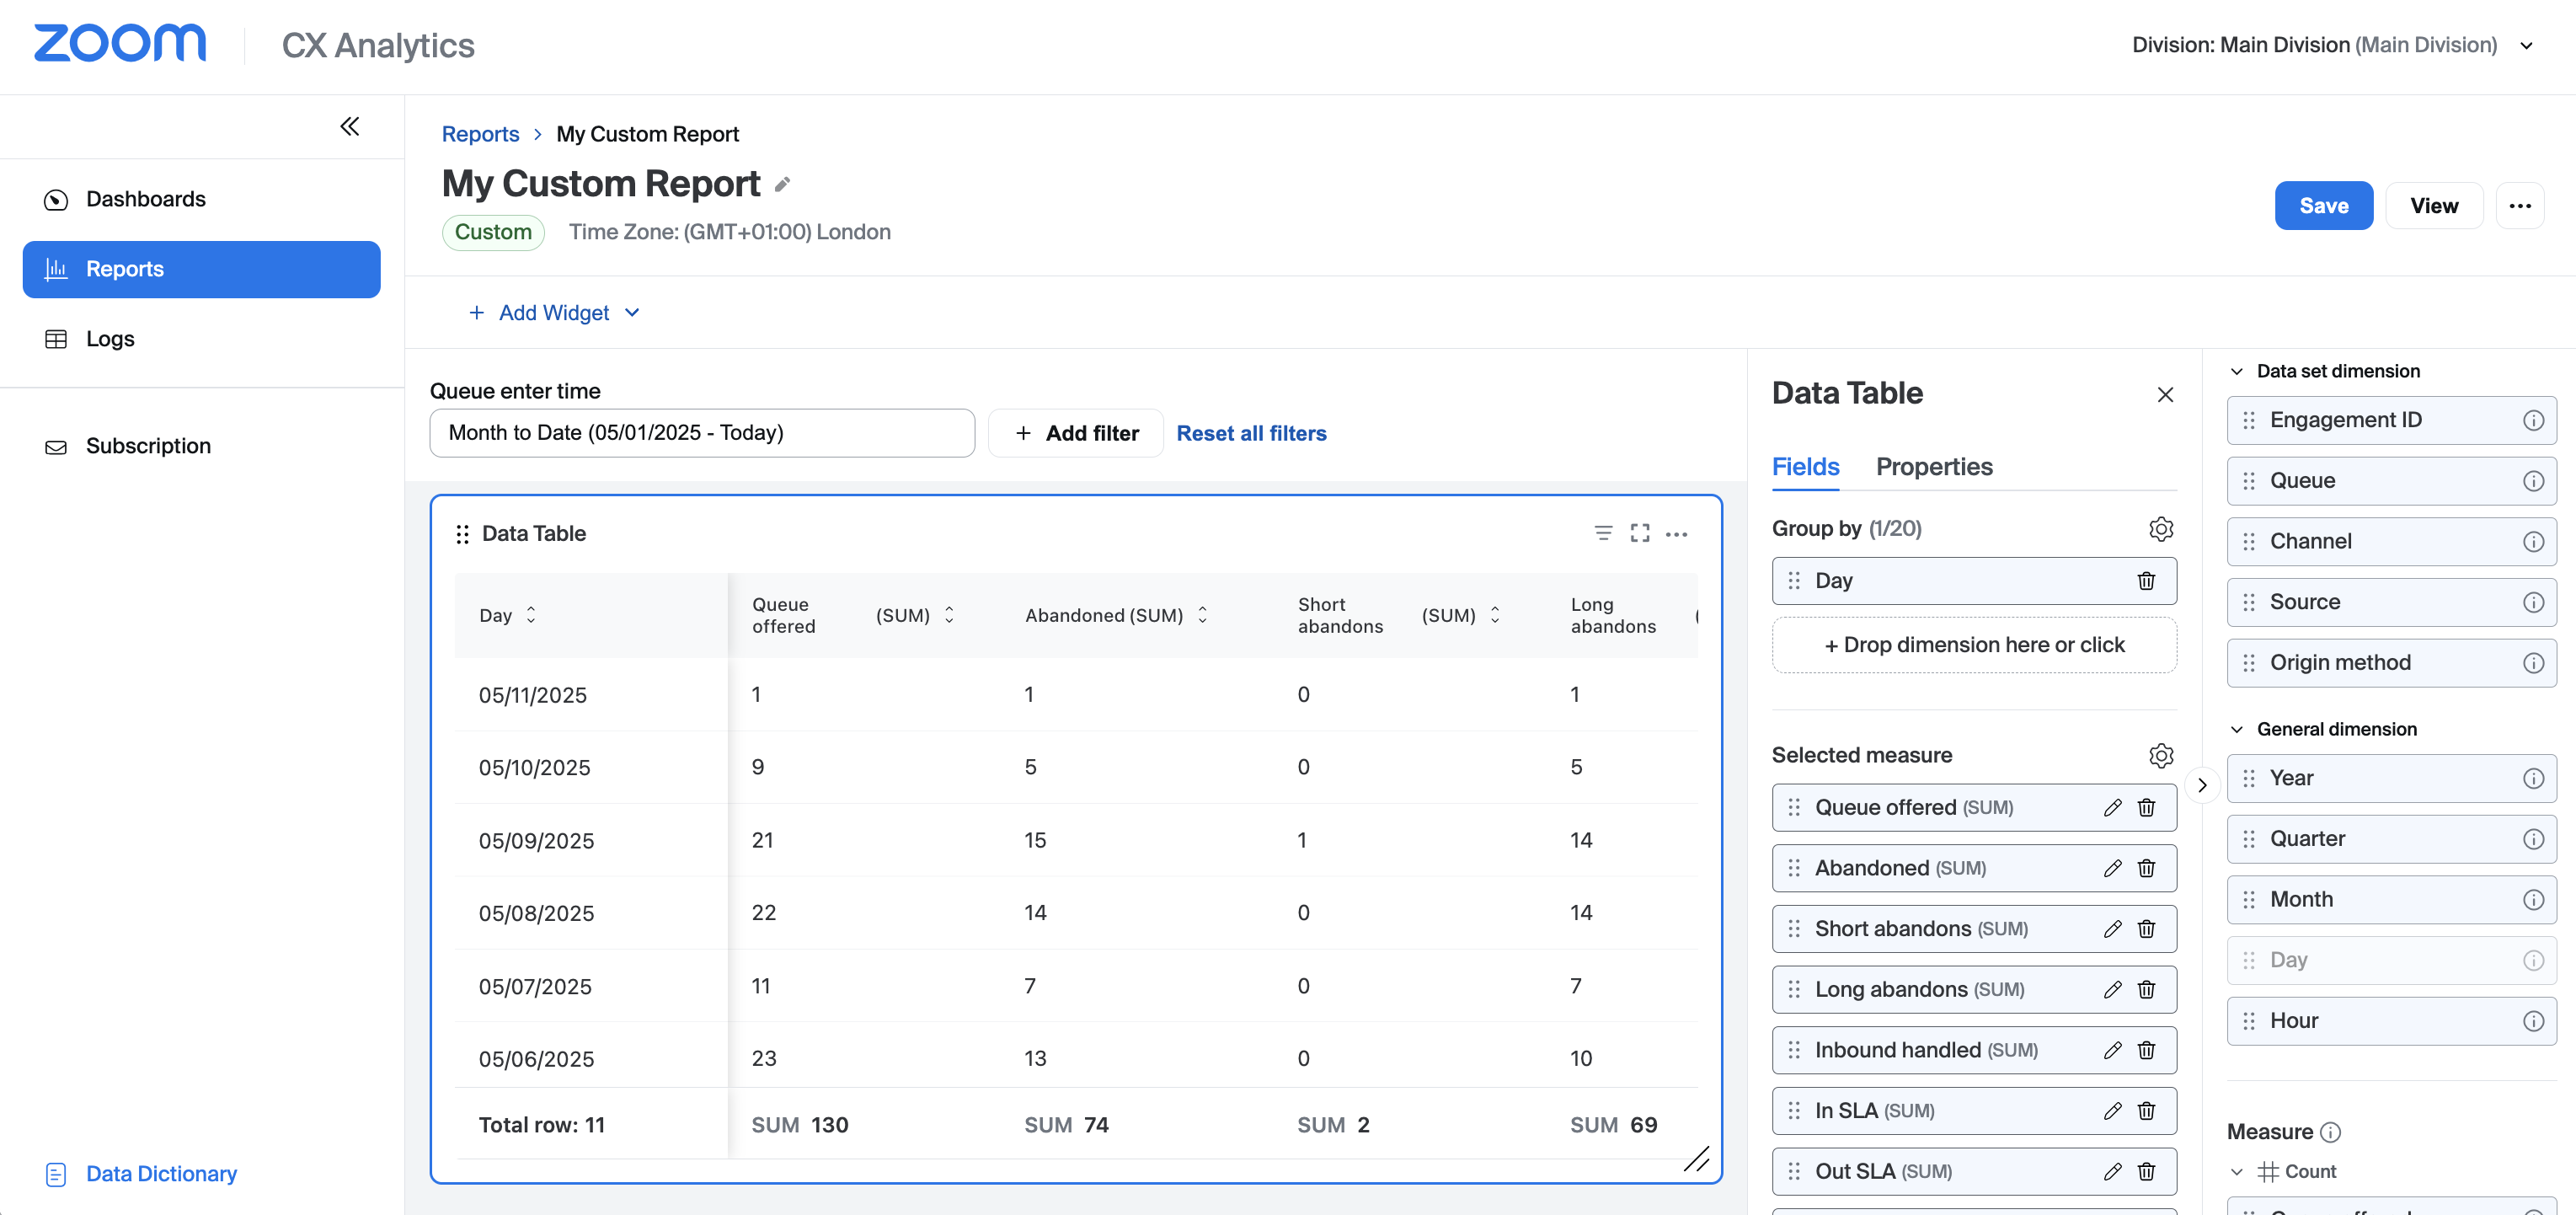
Task: Collapse the left sidebar with double chevron
Action: coord(349,126)
